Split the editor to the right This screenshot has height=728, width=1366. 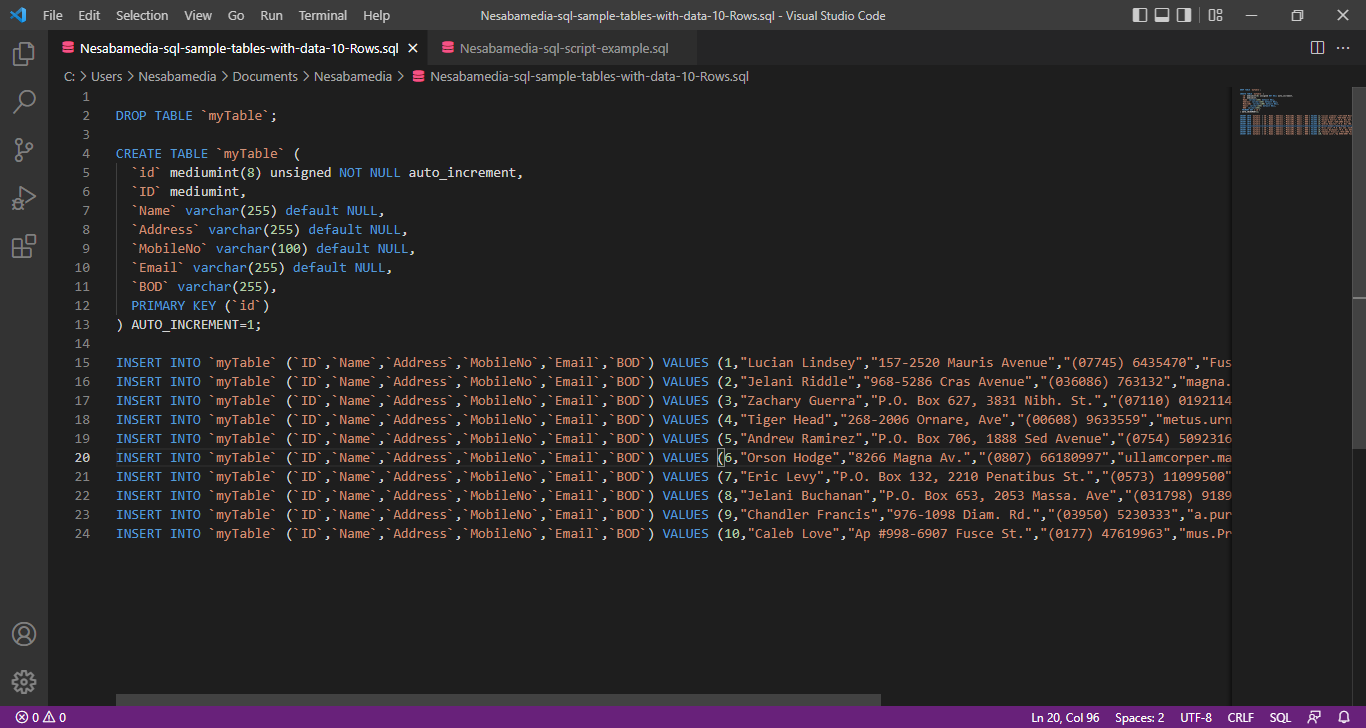point(1317,48)
